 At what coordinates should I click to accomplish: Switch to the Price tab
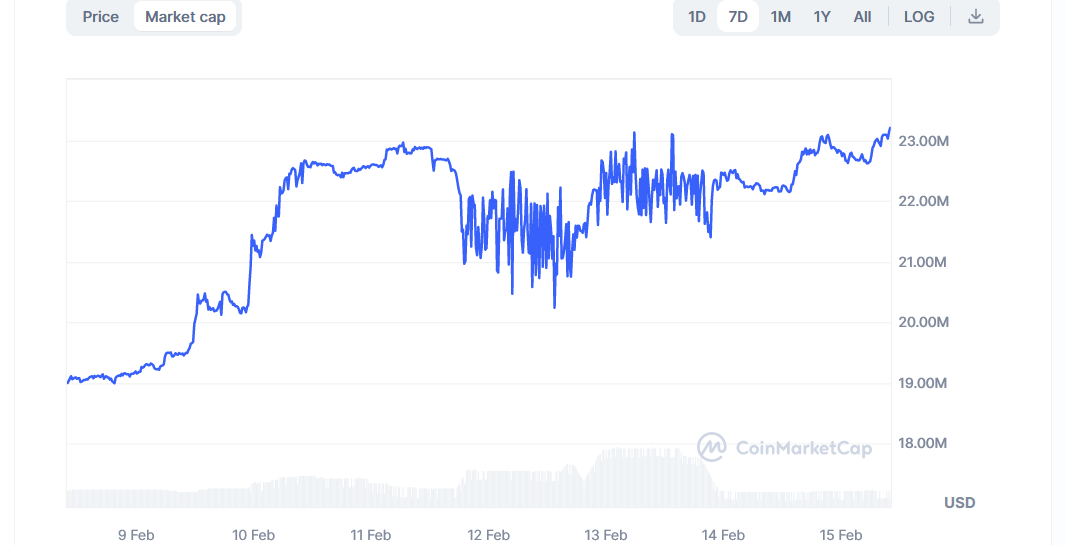[x=100, y=17]
